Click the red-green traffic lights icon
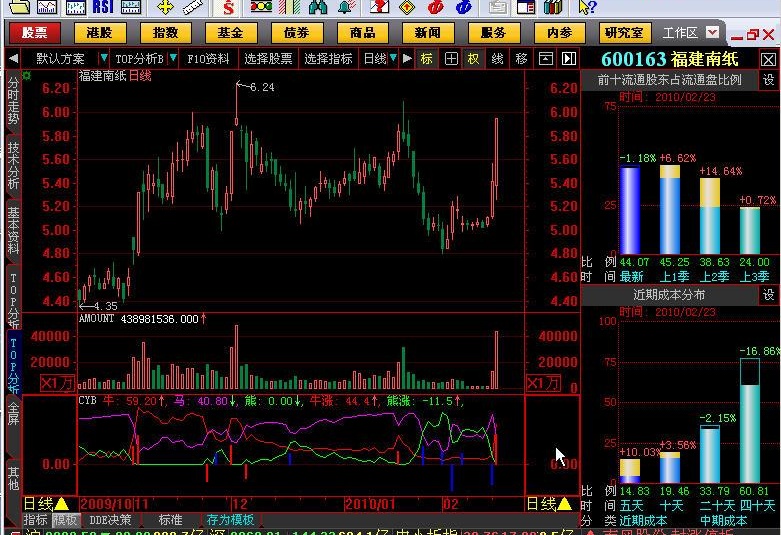 click(x=261, y=6)
